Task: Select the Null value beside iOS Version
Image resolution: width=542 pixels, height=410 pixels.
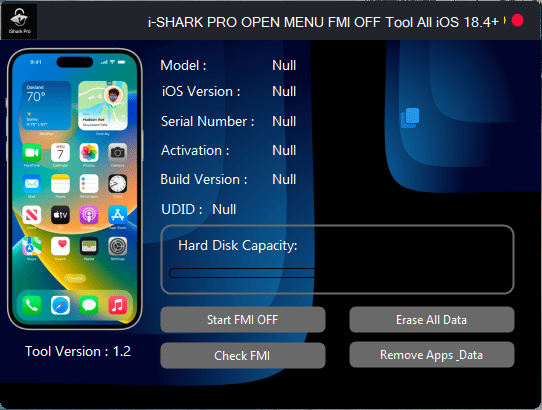Action: pyautogui.click(x=284, y=92)
